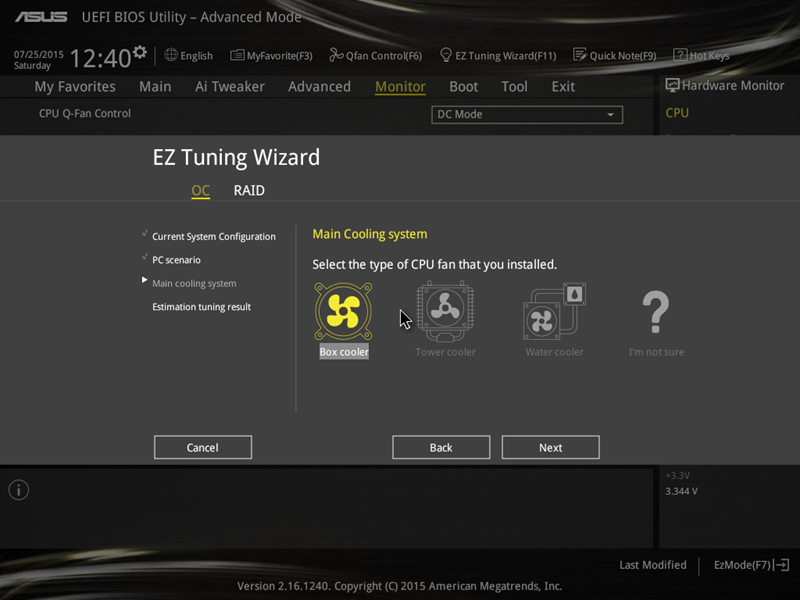Expand the DC Mode dropdown
The image size is (800, 600).
[x=527, y=114]
